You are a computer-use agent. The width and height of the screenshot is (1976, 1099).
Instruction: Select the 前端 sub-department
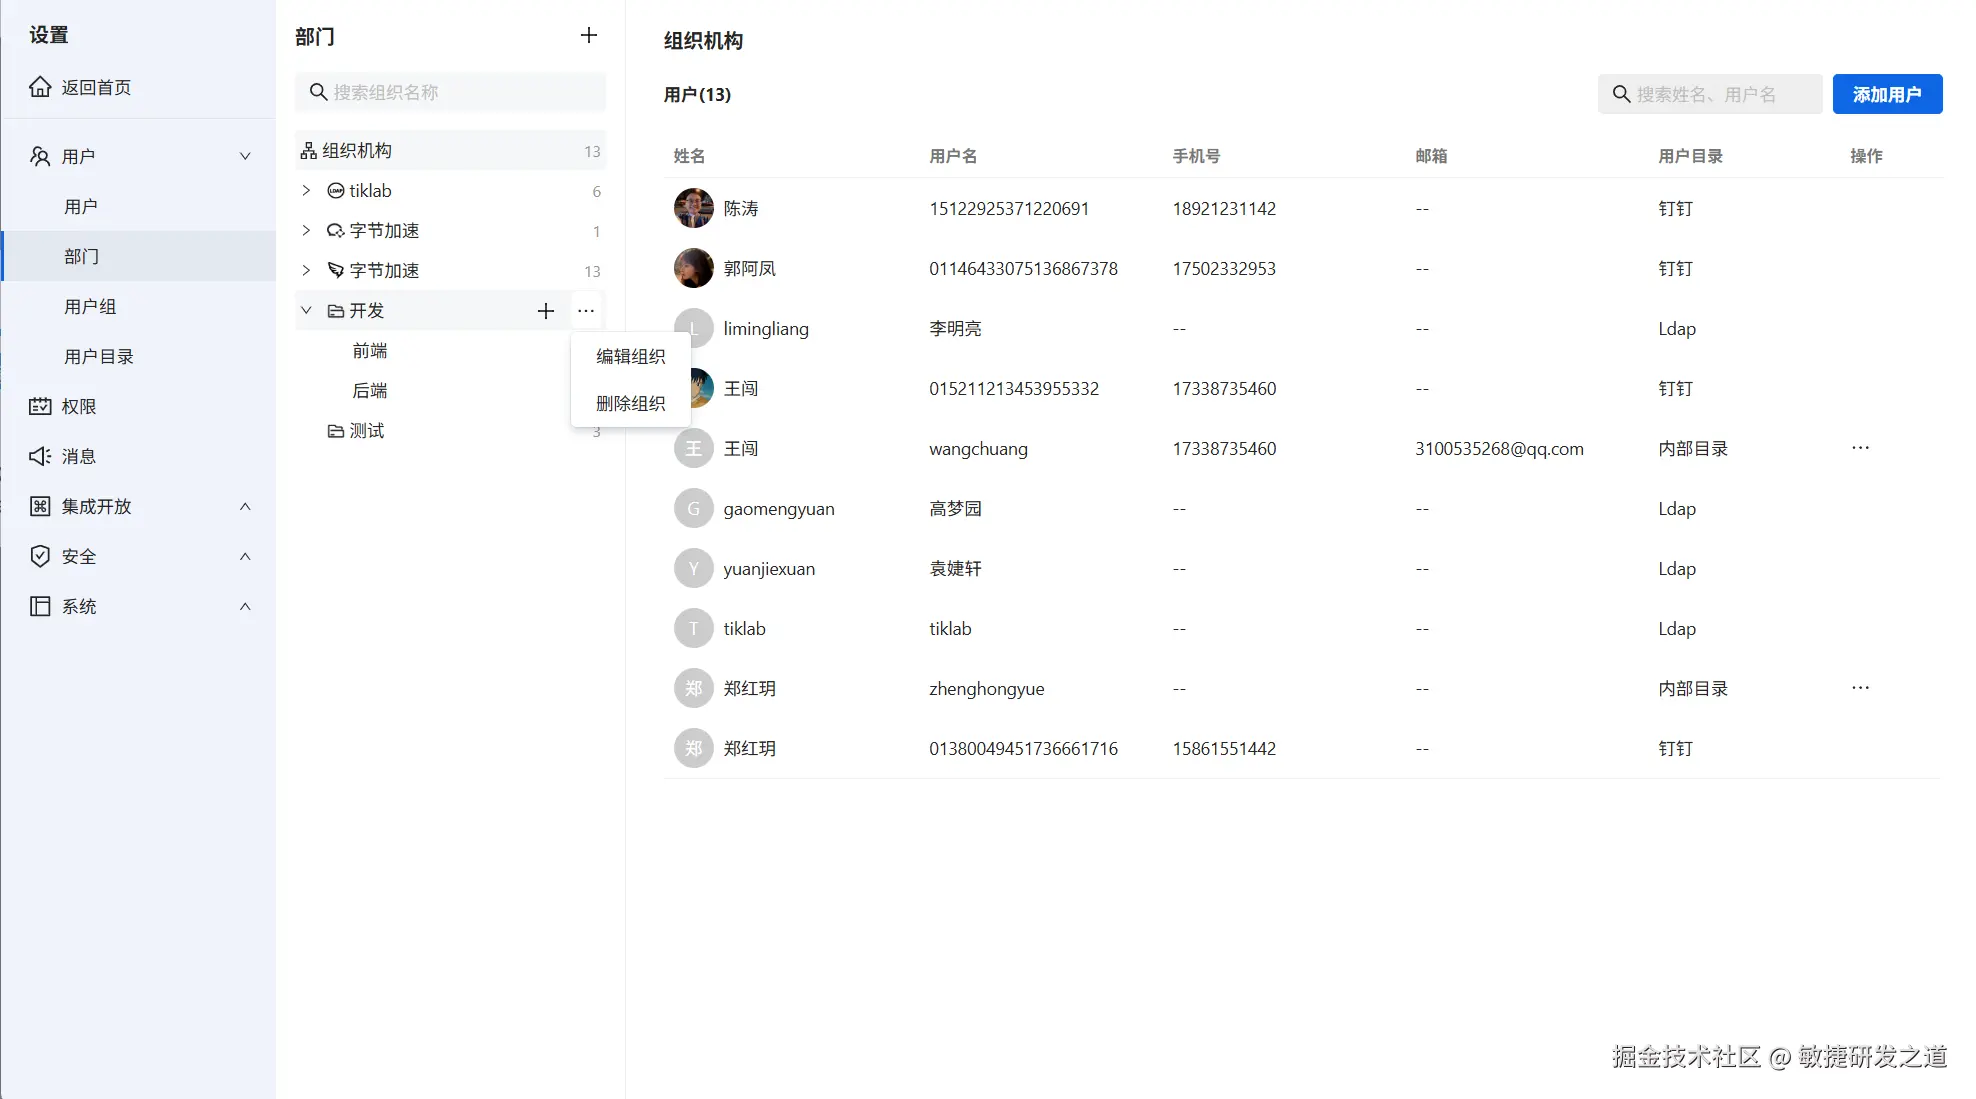click(x=370, y=350)
